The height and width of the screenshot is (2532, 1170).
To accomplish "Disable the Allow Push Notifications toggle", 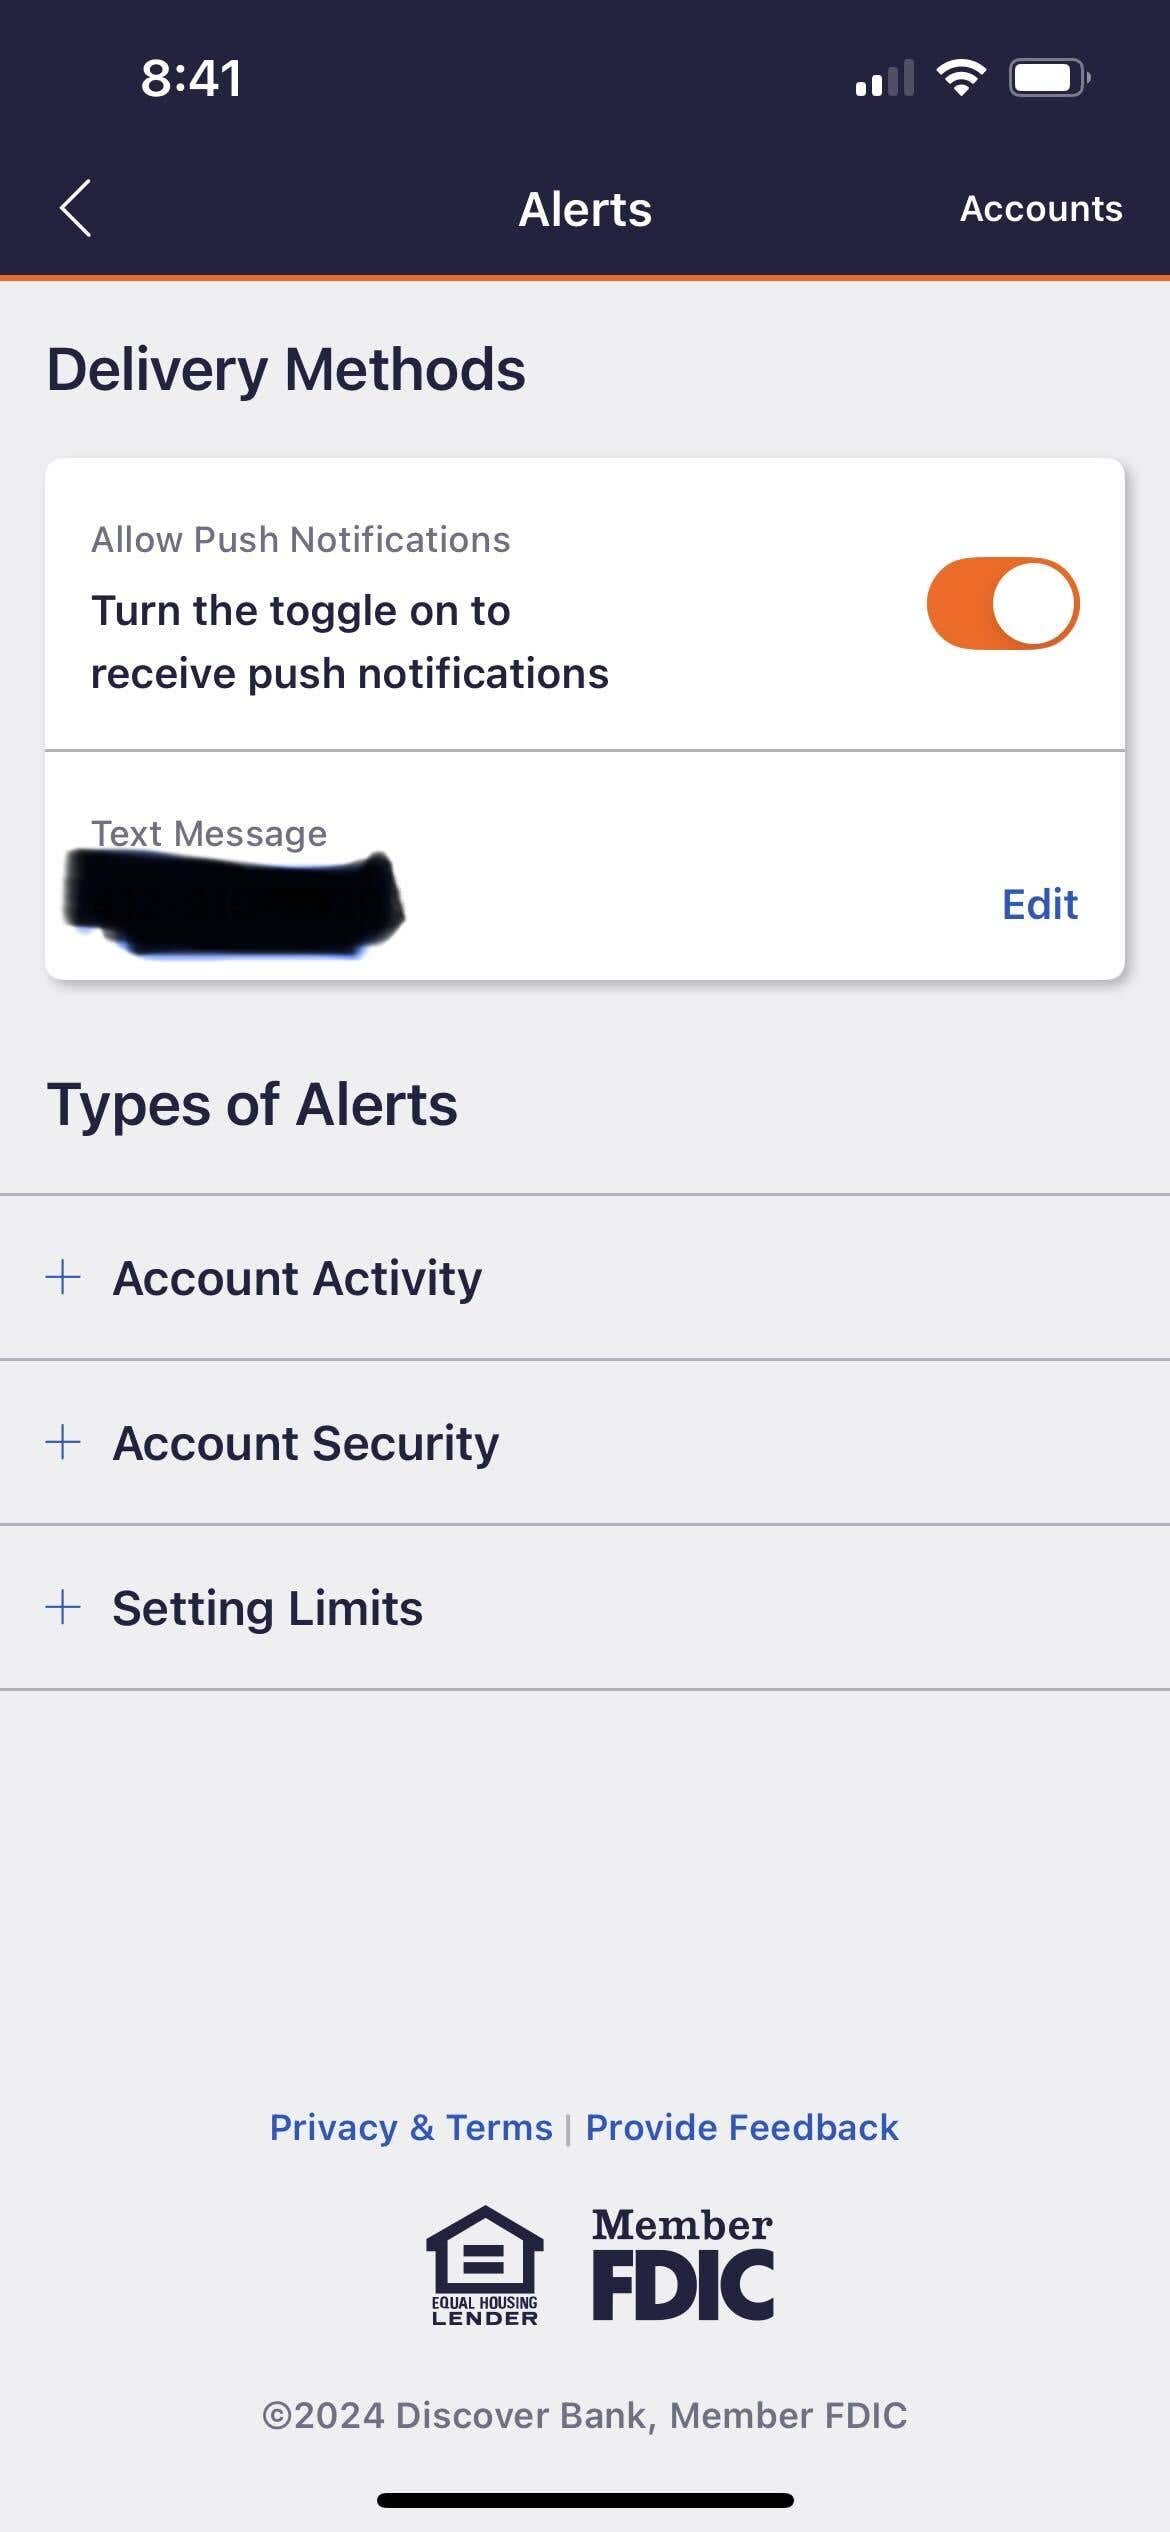I will pyautogui.click(x=1002, y=604).
